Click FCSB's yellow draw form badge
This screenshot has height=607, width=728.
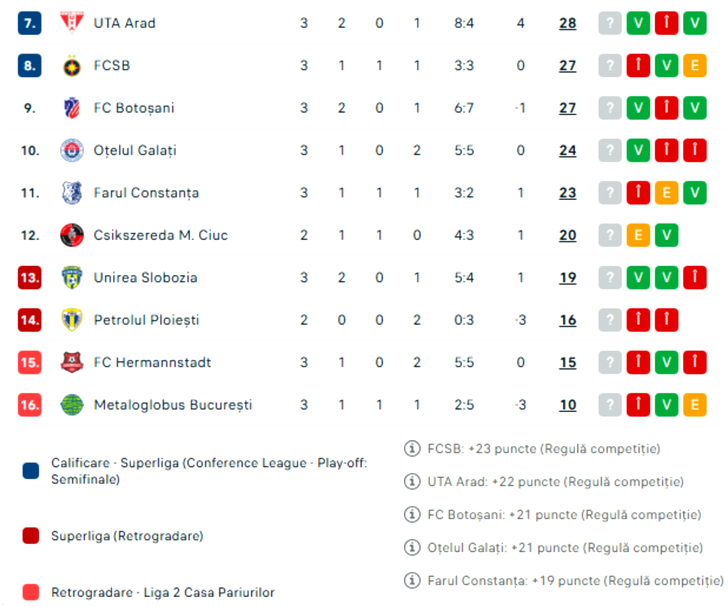tap(695, 66)
